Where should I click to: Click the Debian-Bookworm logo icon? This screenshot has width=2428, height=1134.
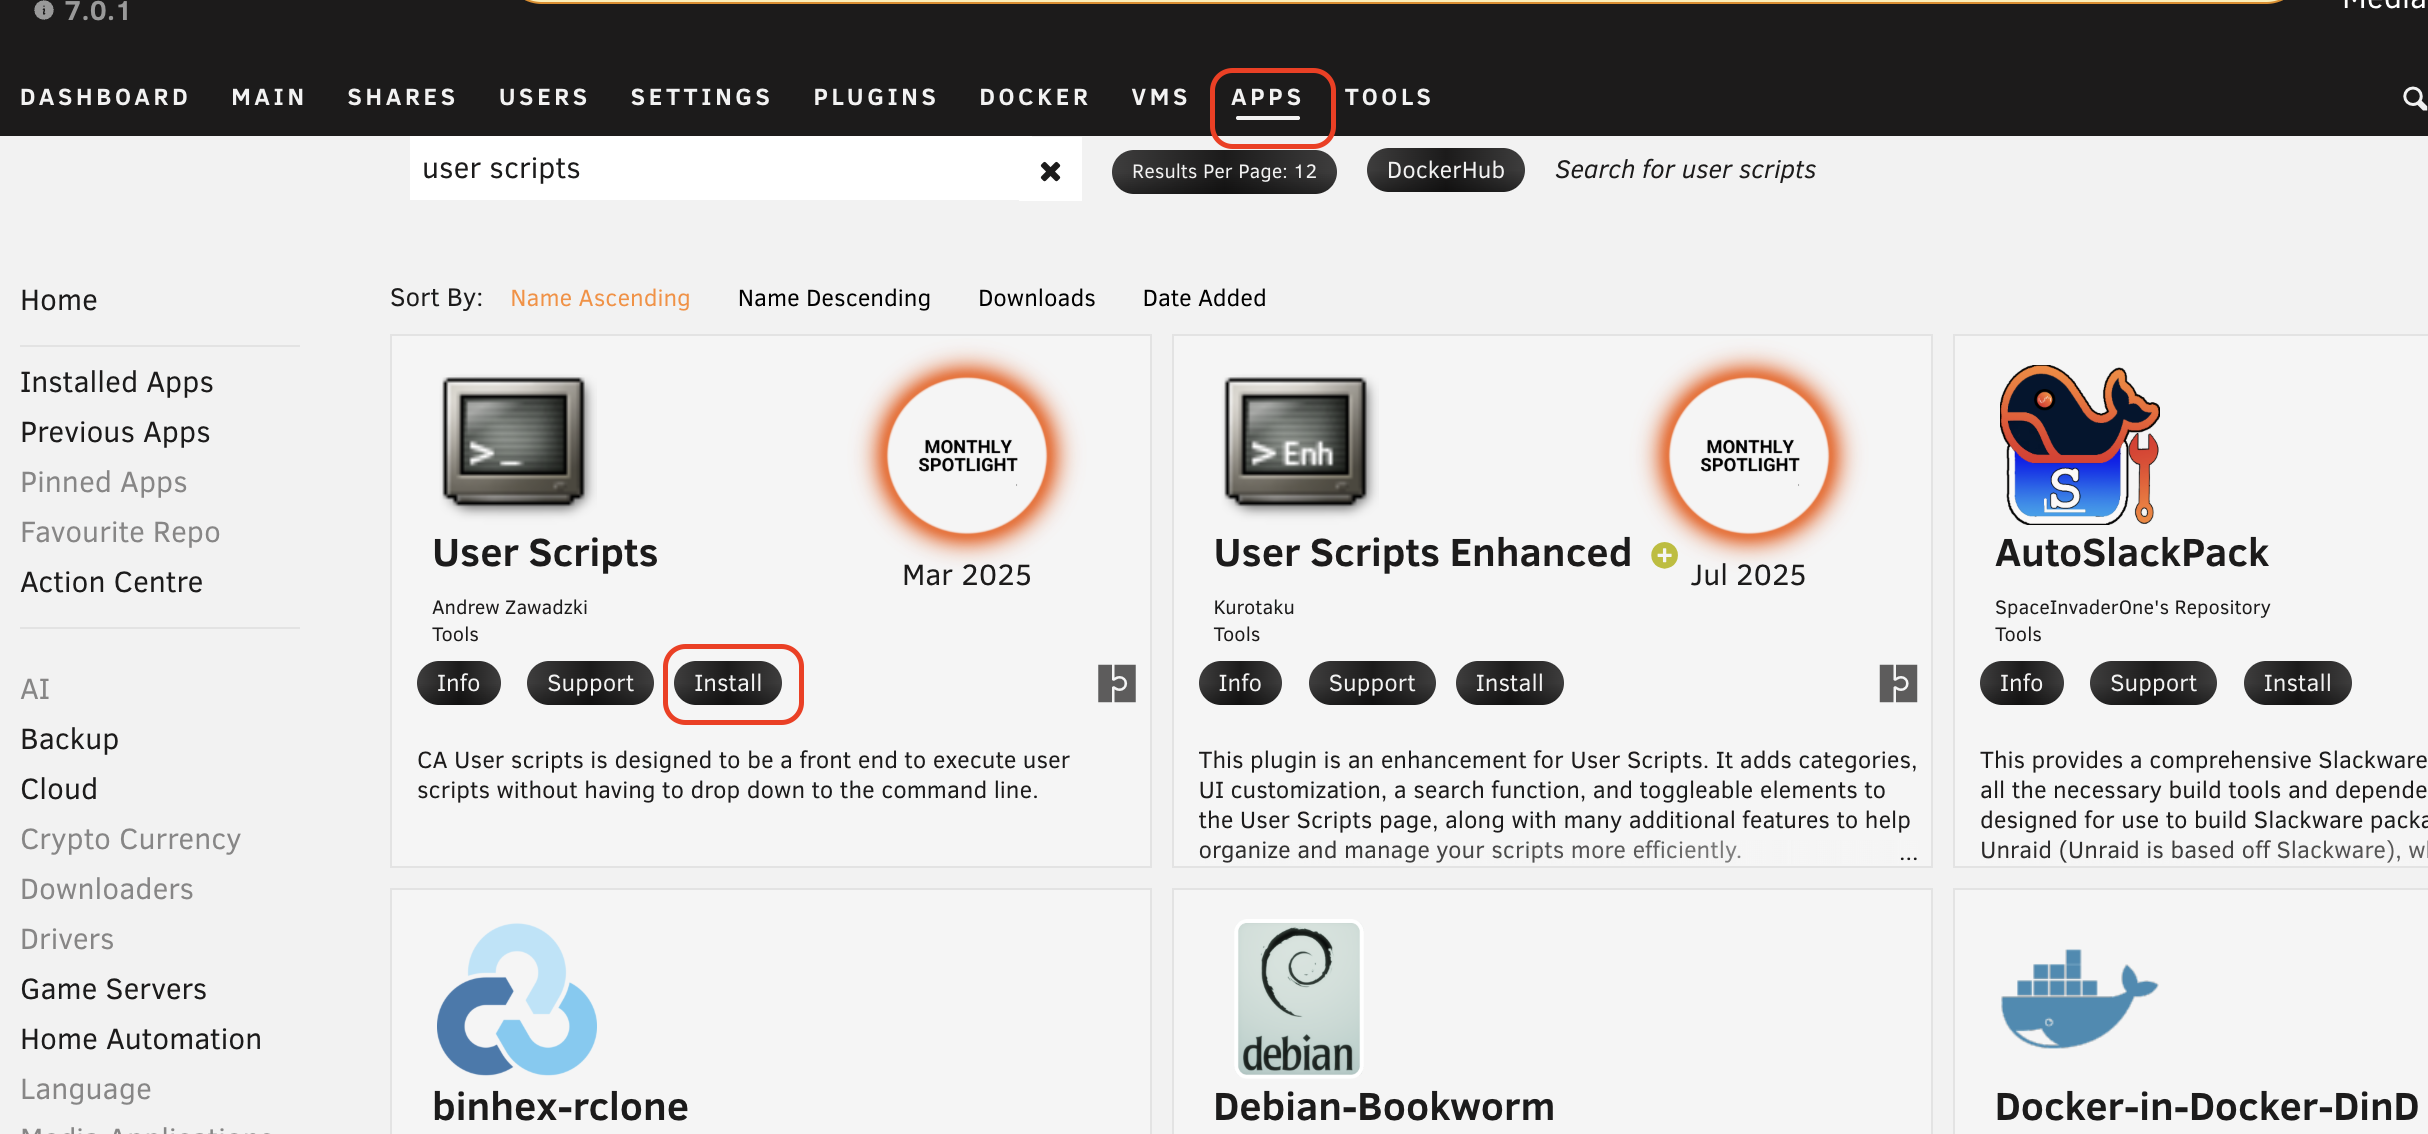(1299, 998)
